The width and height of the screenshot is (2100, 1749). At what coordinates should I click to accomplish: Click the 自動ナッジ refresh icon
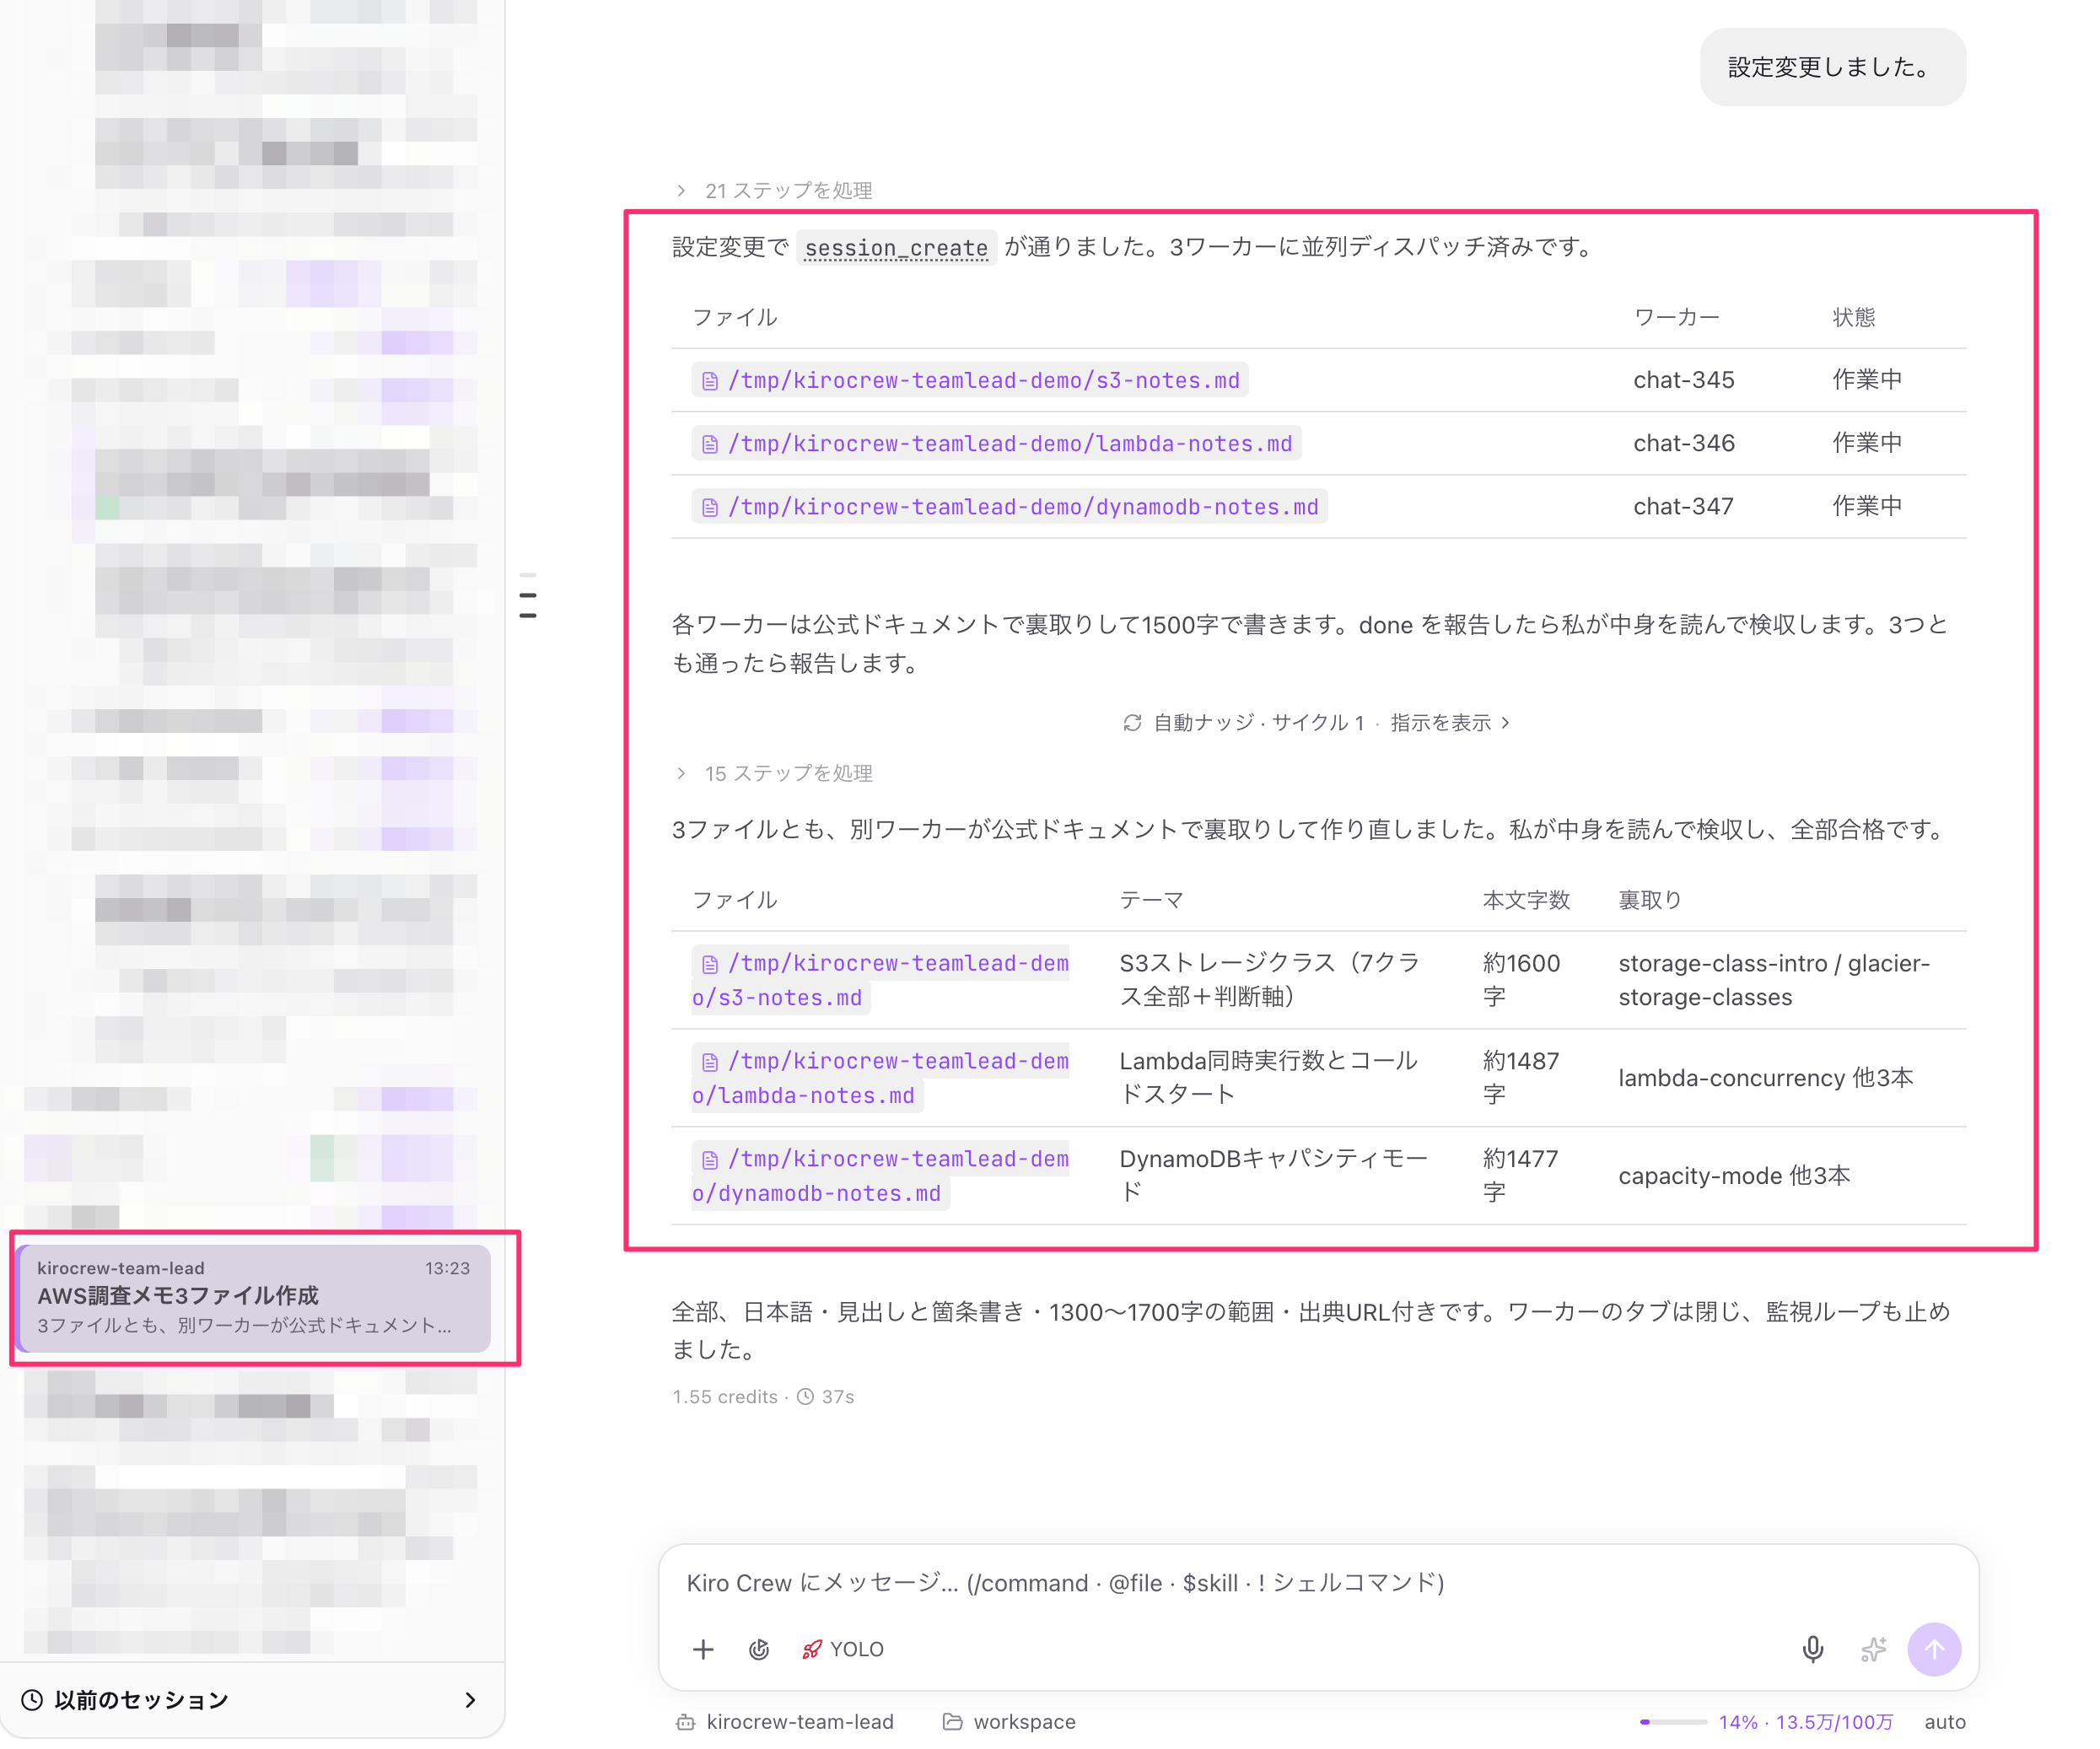1132,722
